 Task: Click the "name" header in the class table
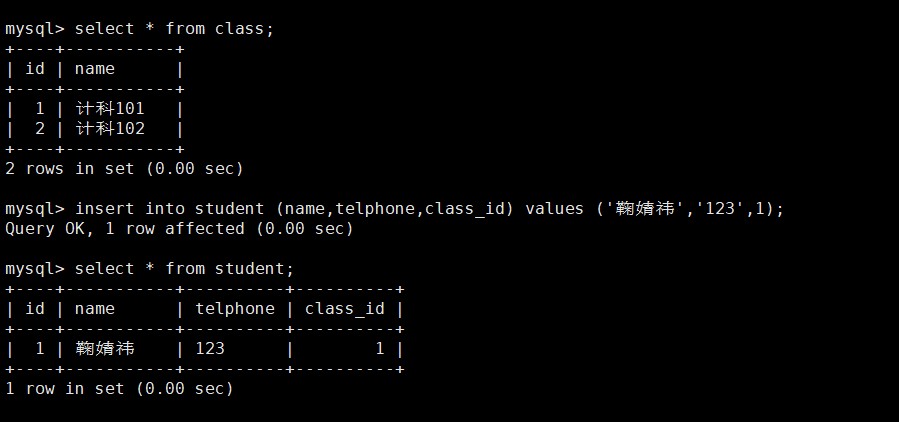(x=95, y=69)
